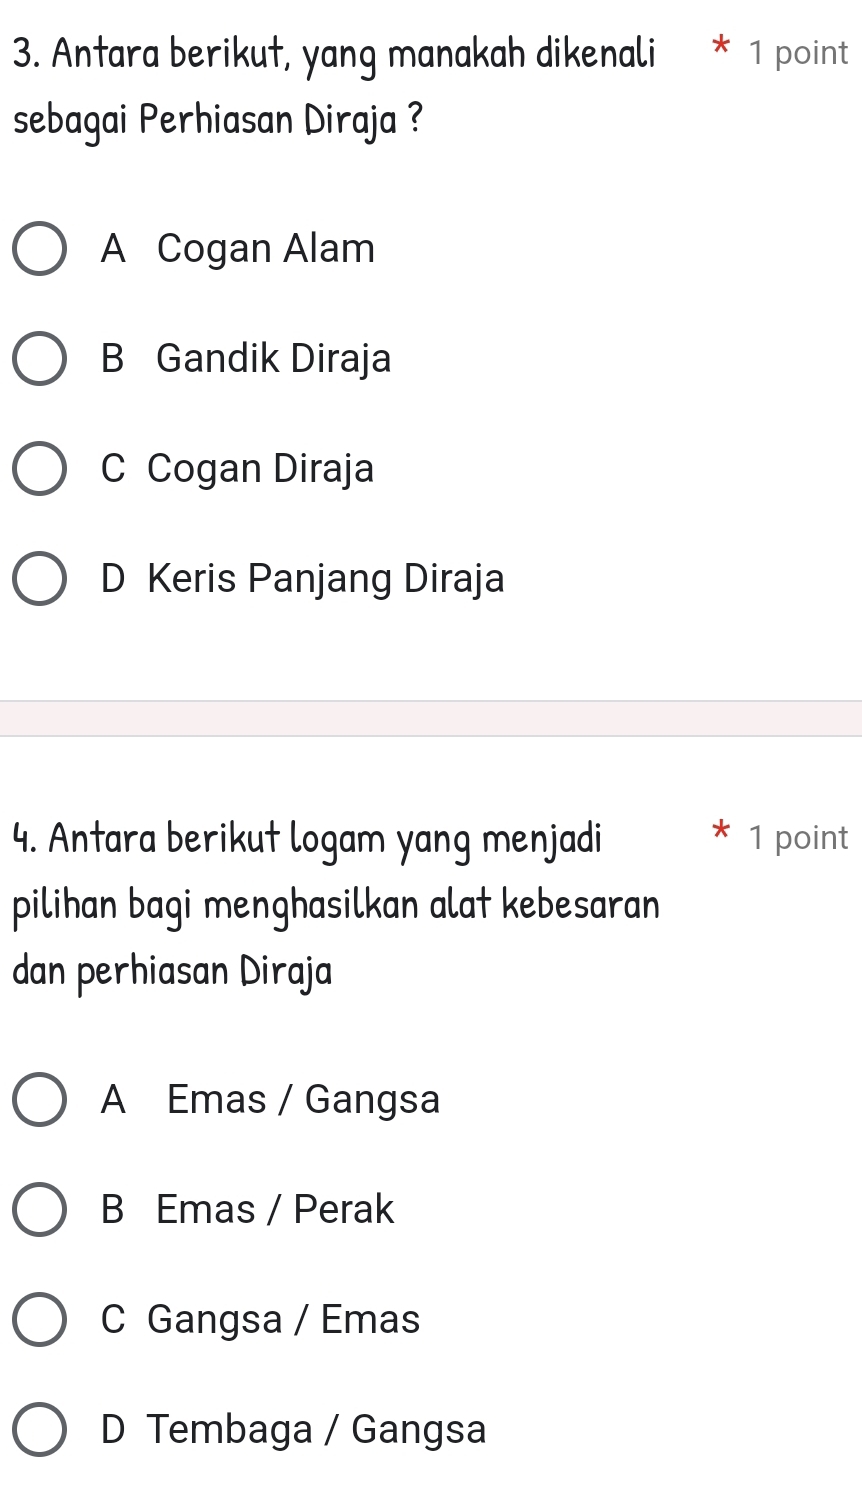Click the radio circle beside Cogan Alam
The width and height of the screenshot is (862, 1509).
tap(39, 249)
